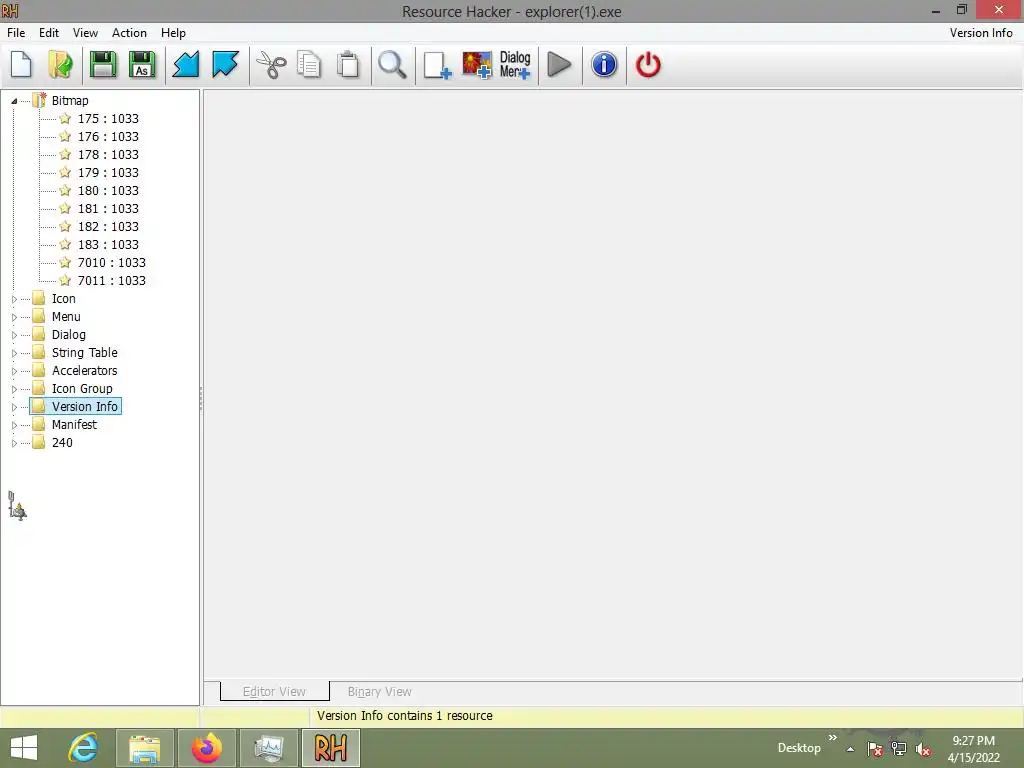Expand the Dialog tree node

(x=14, y=335)
